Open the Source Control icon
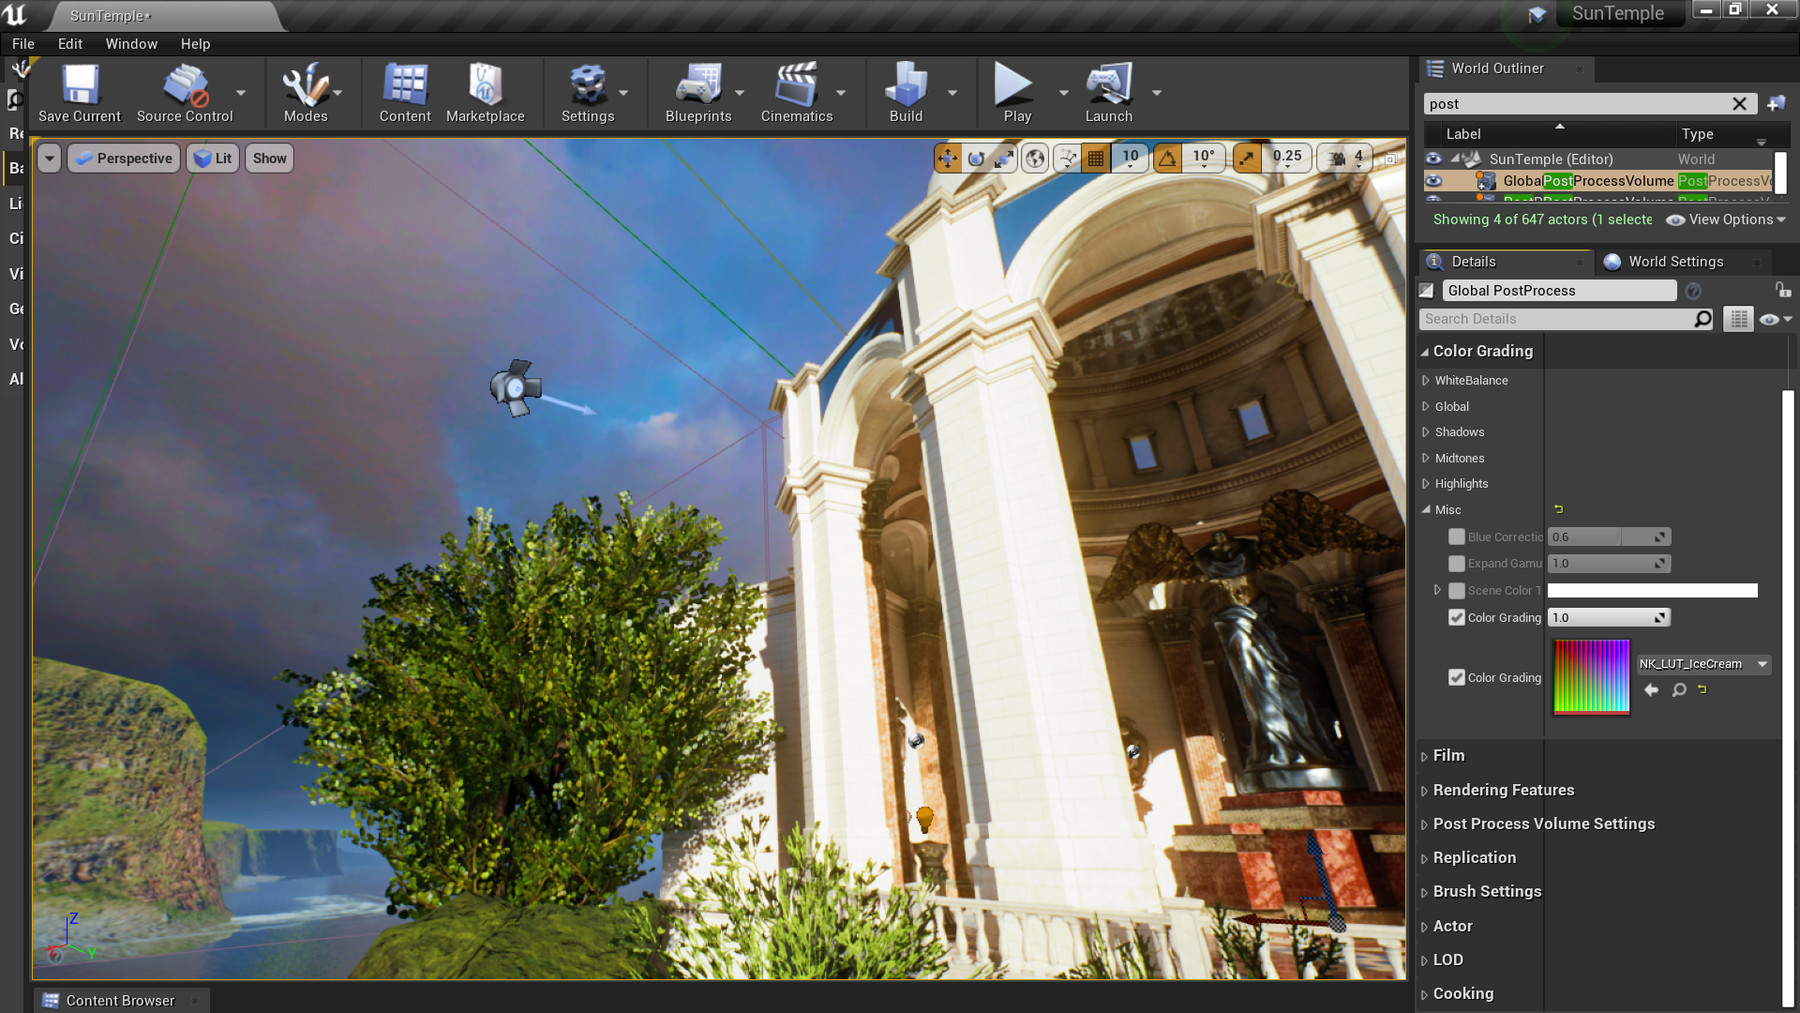This screenshot has height=1013, width=1800. click(x=185, y=85)
